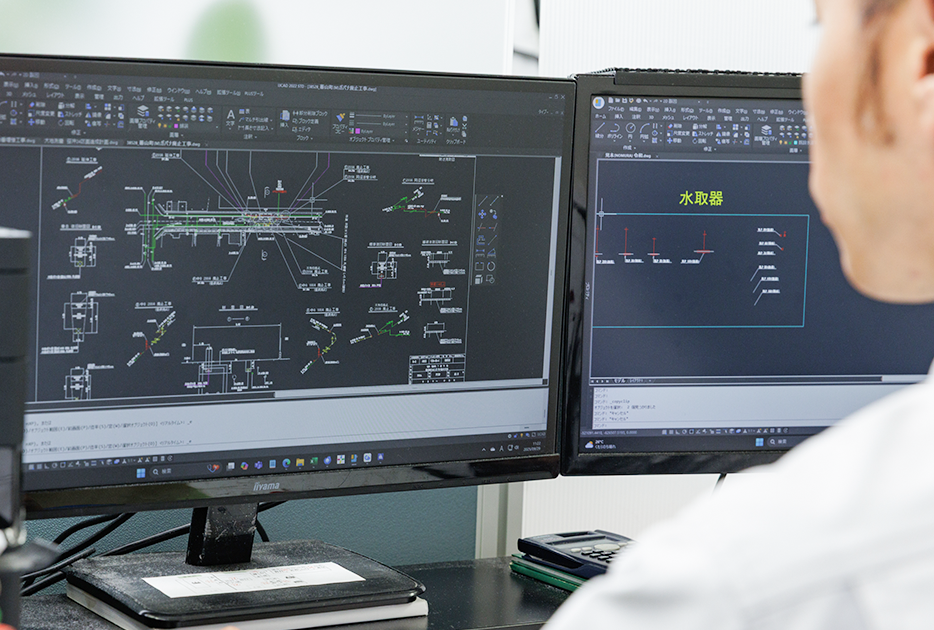Click the Windows Start button on left monitor

(141, 471)
